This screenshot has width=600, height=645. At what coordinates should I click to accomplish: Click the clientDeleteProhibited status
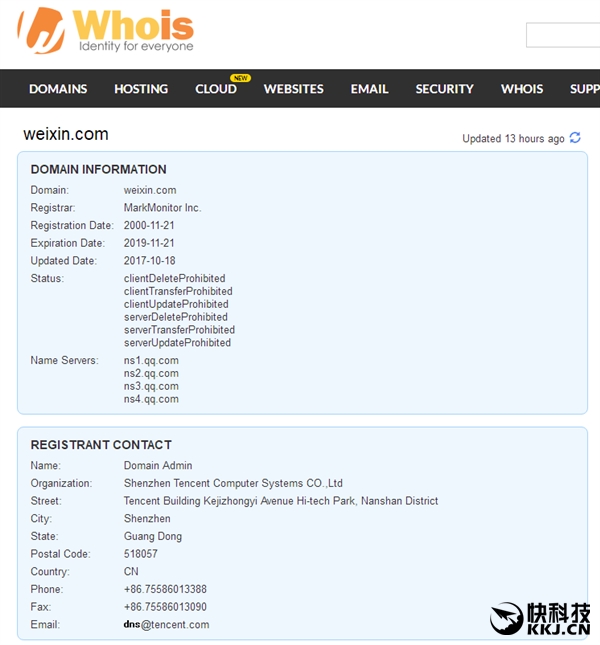pos(174,278)
